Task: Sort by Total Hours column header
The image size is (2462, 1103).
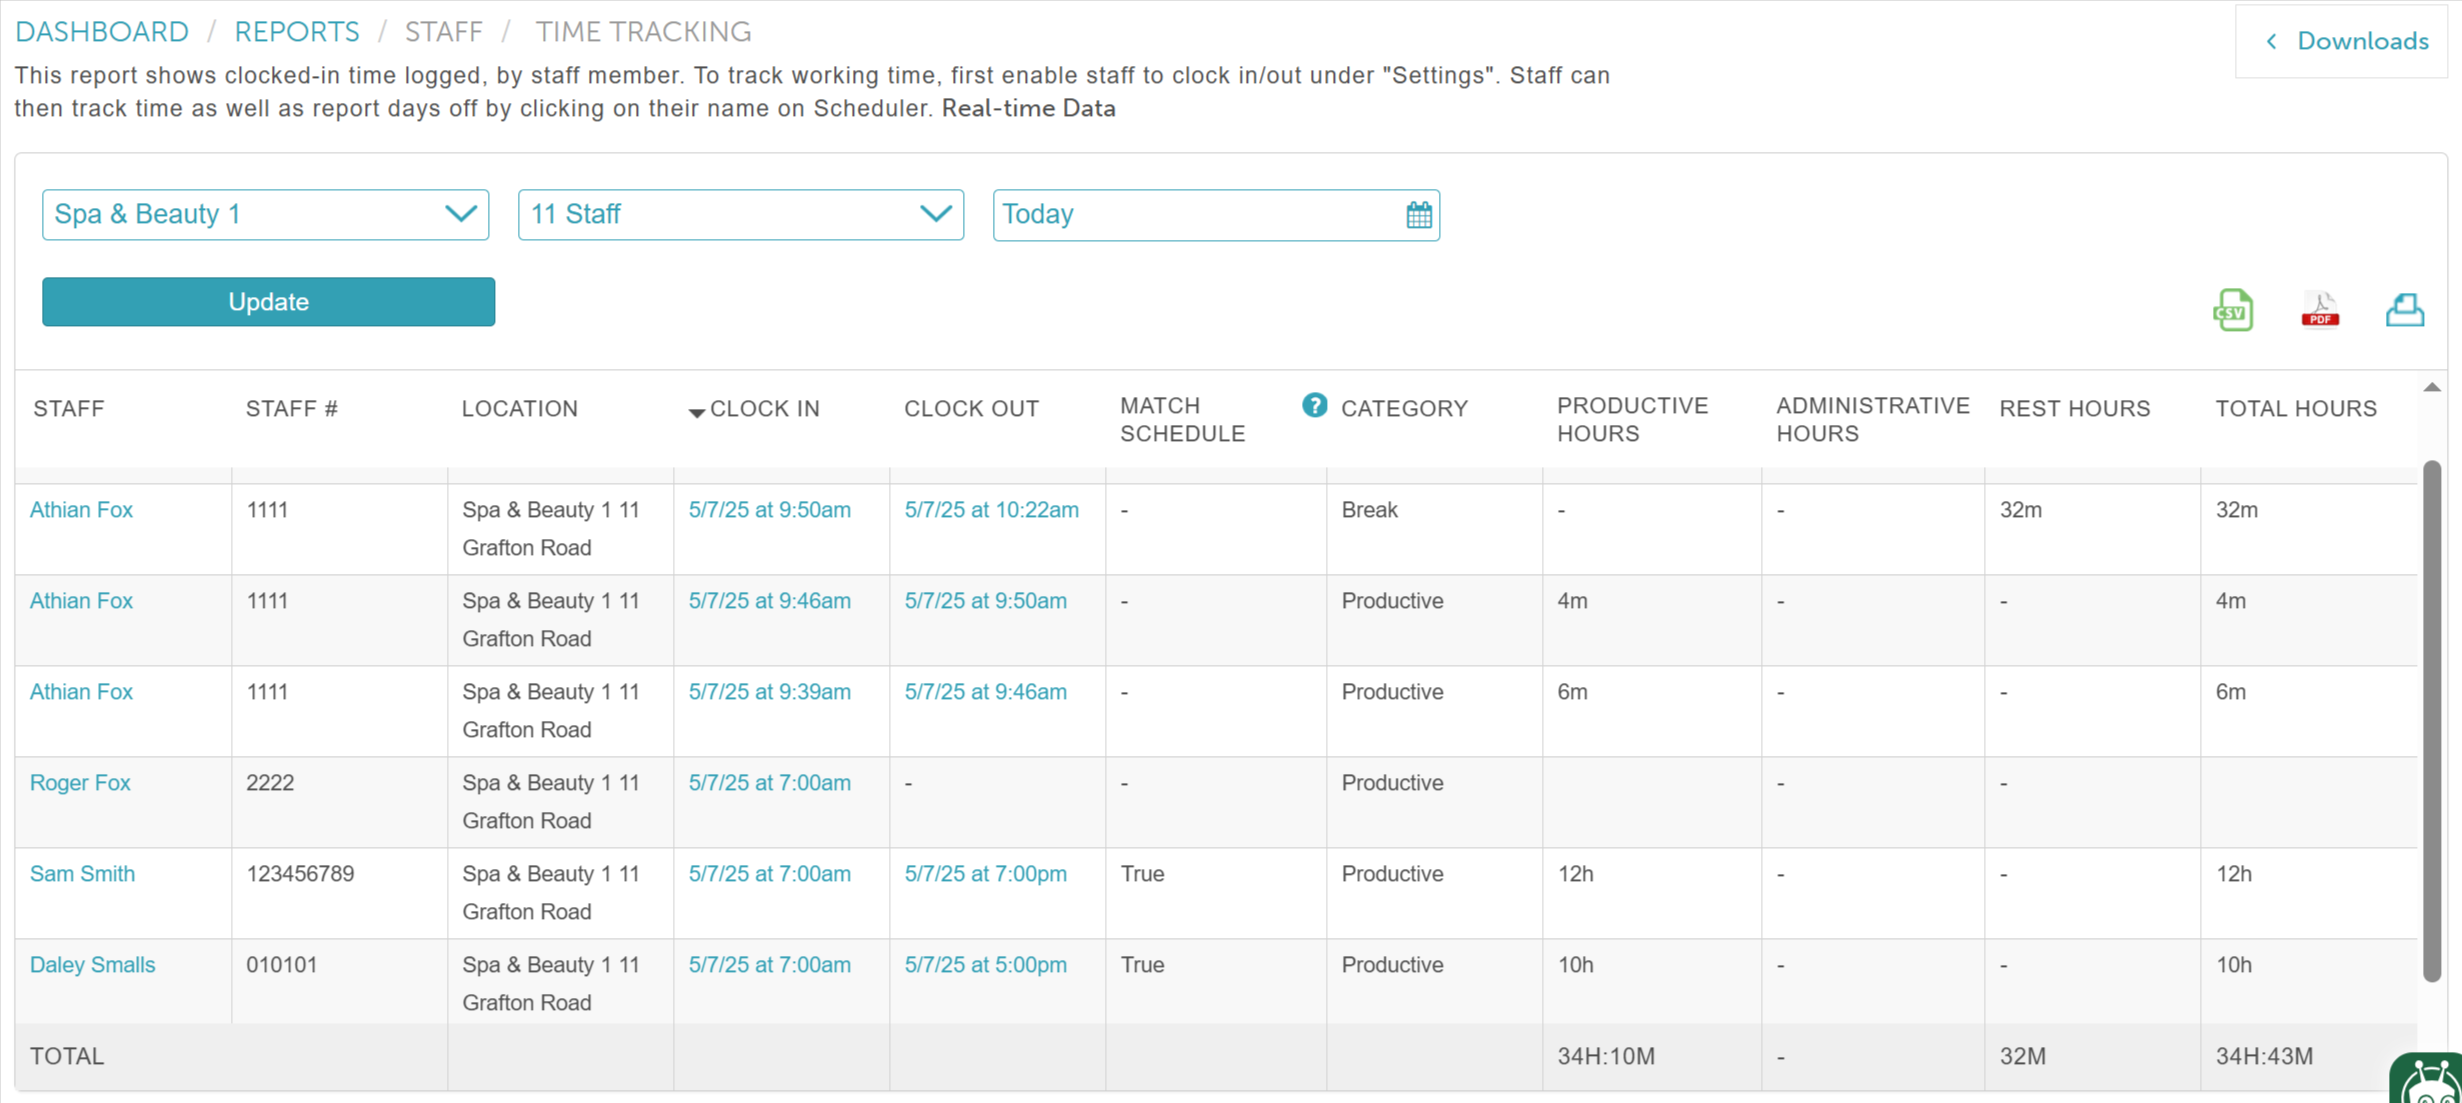Action: [2295, 409]
